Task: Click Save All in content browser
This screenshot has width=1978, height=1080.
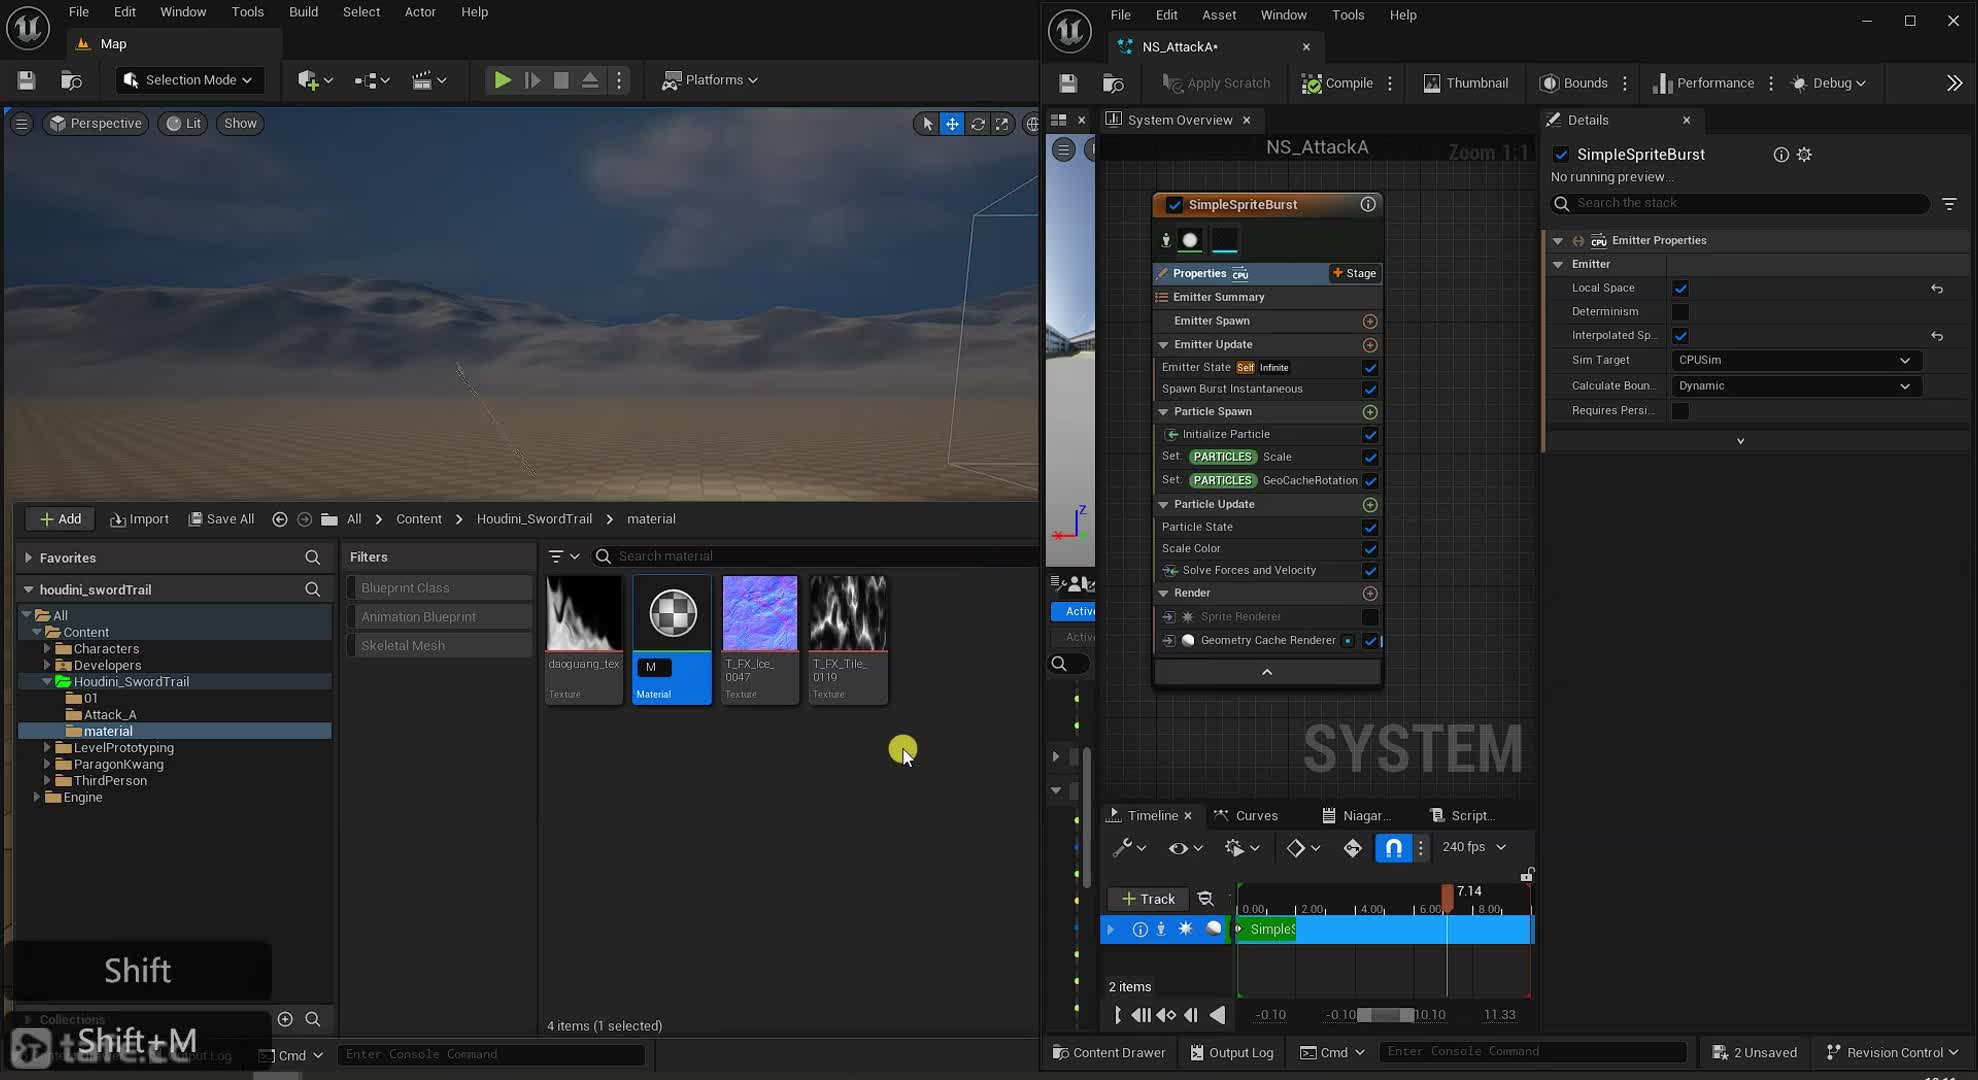Action: tap(221, 519)
